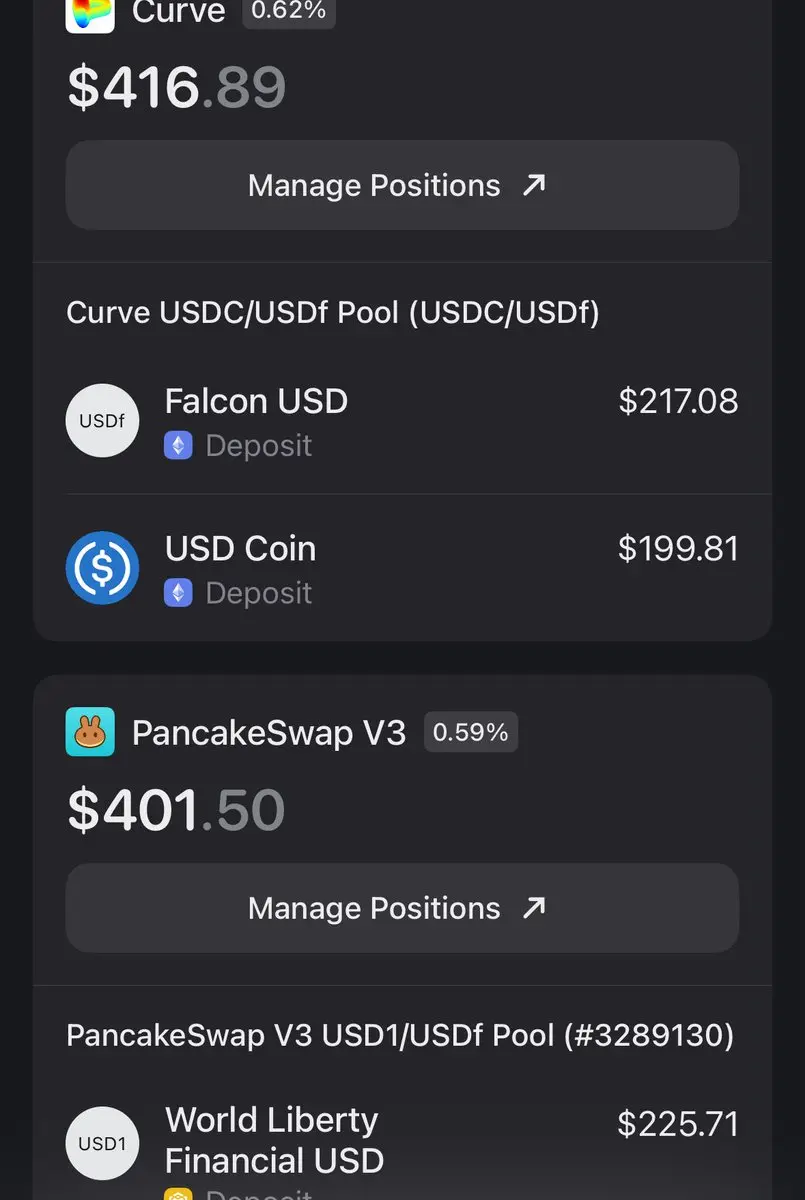The image size is (805, 1200).
Task: Select the USDf token icon
Action: (x=102, y=421)
